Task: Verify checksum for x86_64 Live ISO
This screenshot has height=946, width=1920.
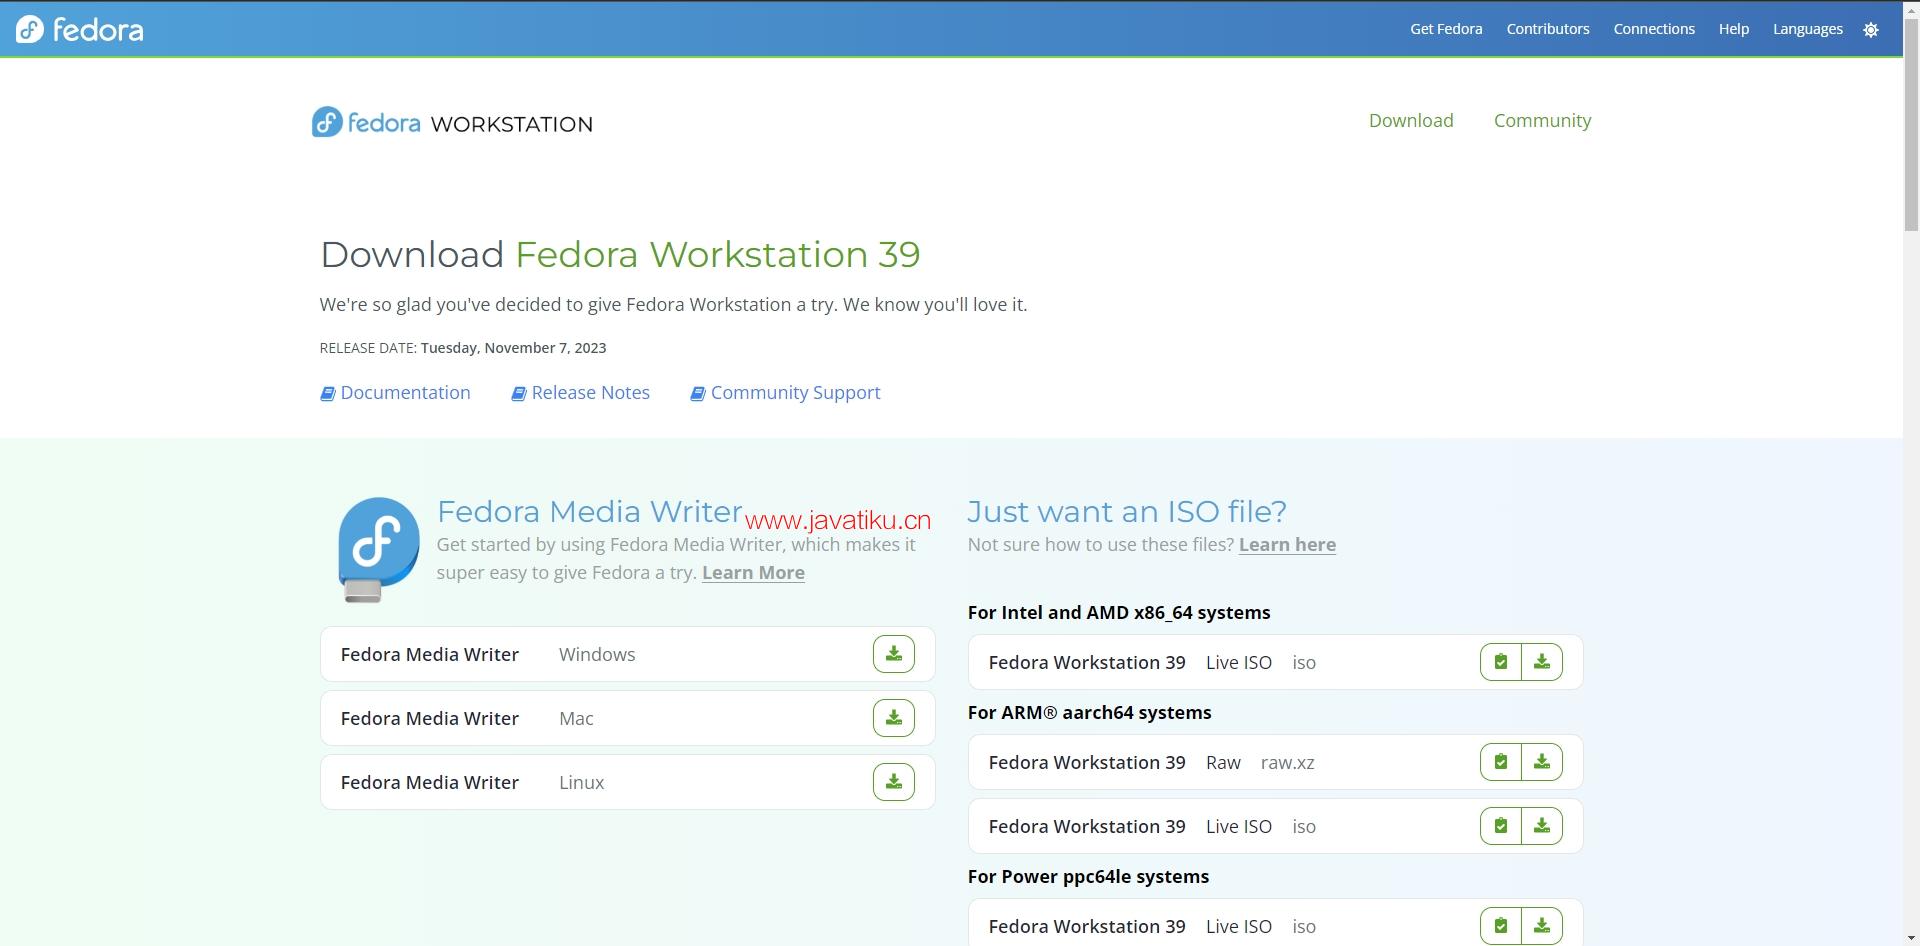Action: (x=1500, y=662)
